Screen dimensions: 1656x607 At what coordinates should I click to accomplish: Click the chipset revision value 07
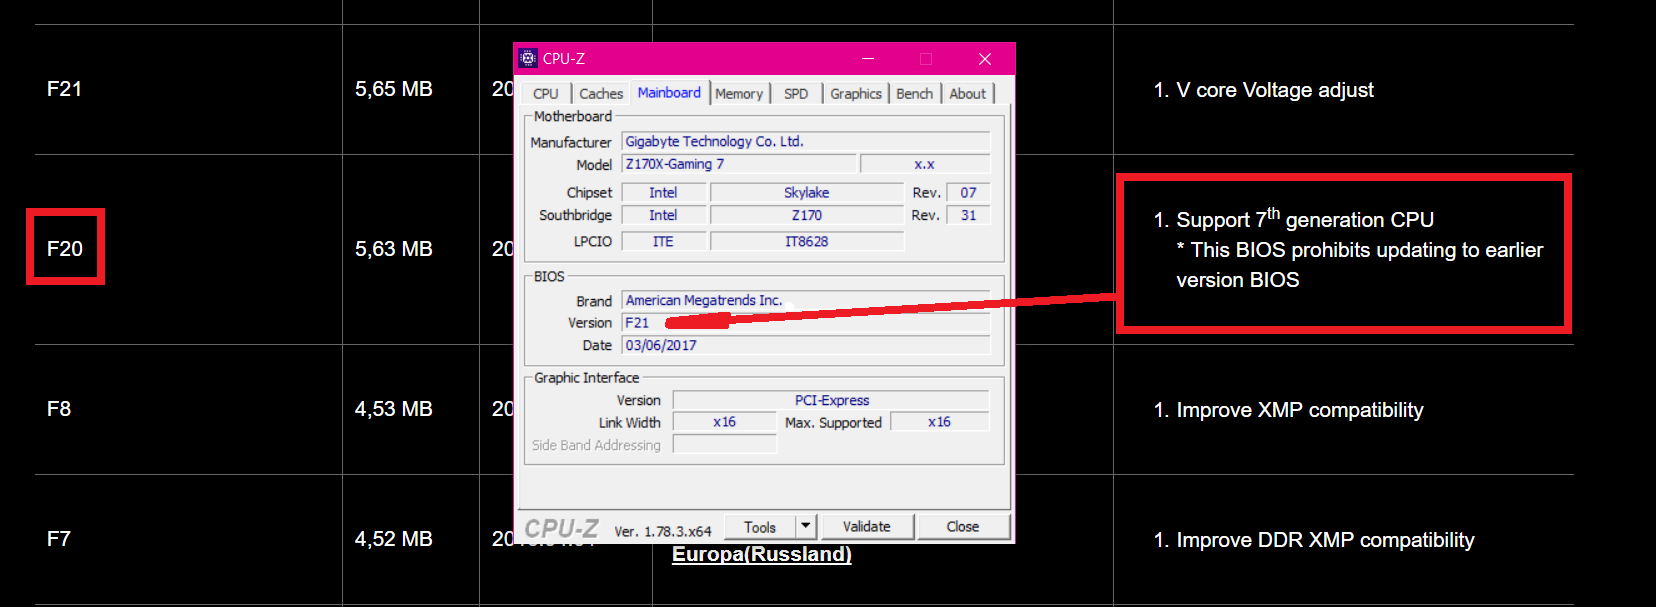point(968,192)
